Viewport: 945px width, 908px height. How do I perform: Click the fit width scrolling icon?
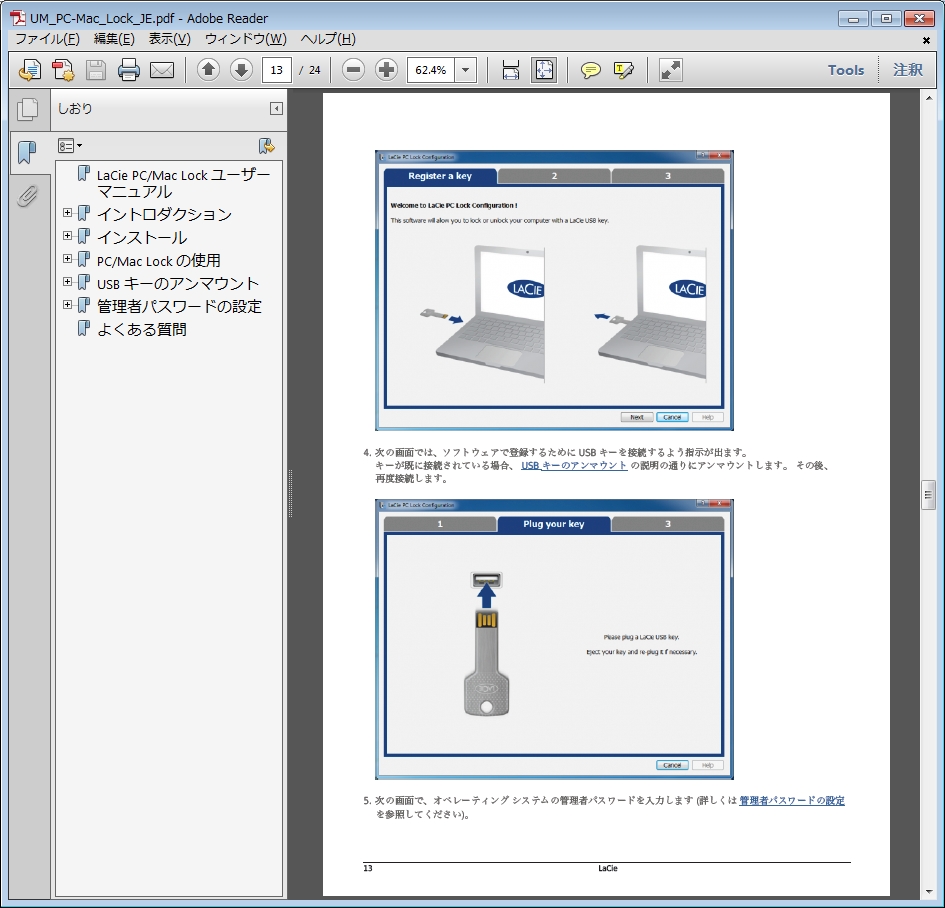[511, 70]
